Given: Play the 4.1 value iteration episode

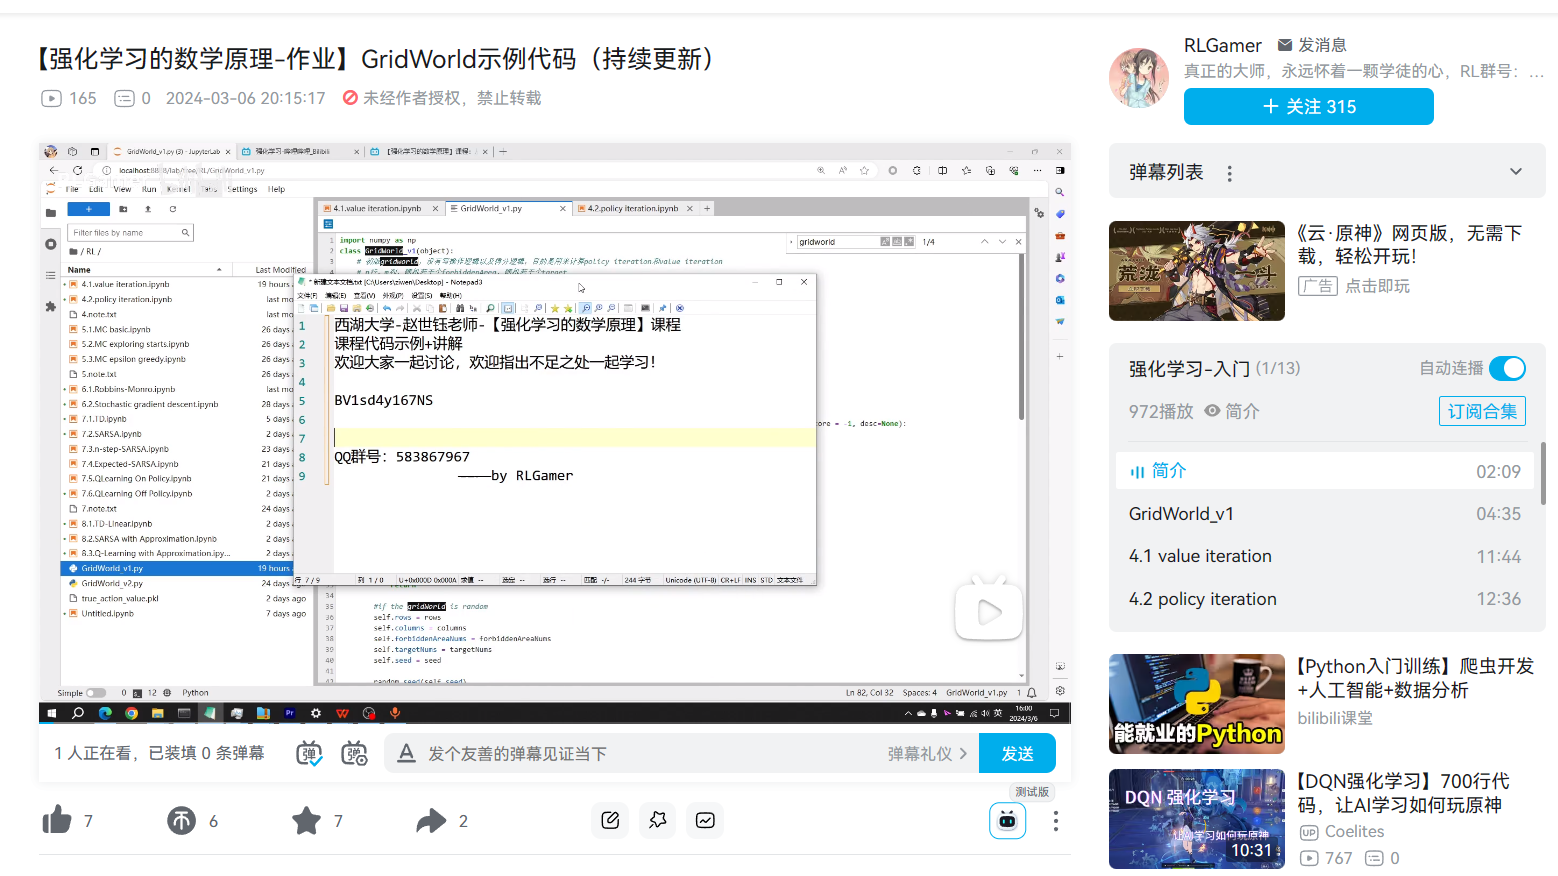Looking at the screenshot, I should [1325, 556].
